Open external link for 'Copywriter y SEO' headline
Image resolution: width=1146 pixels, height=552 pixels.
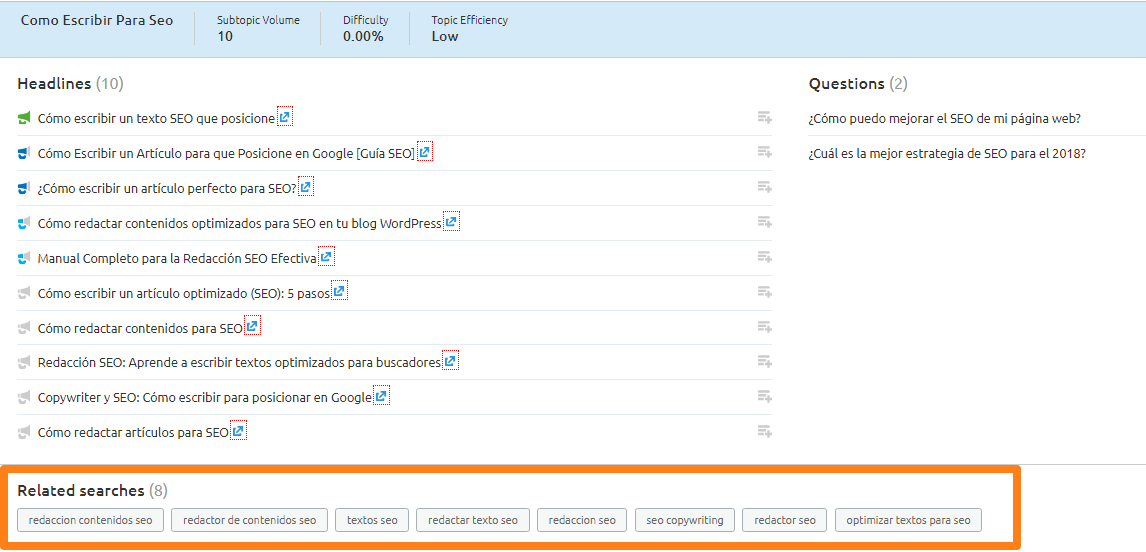click(381, 397)
